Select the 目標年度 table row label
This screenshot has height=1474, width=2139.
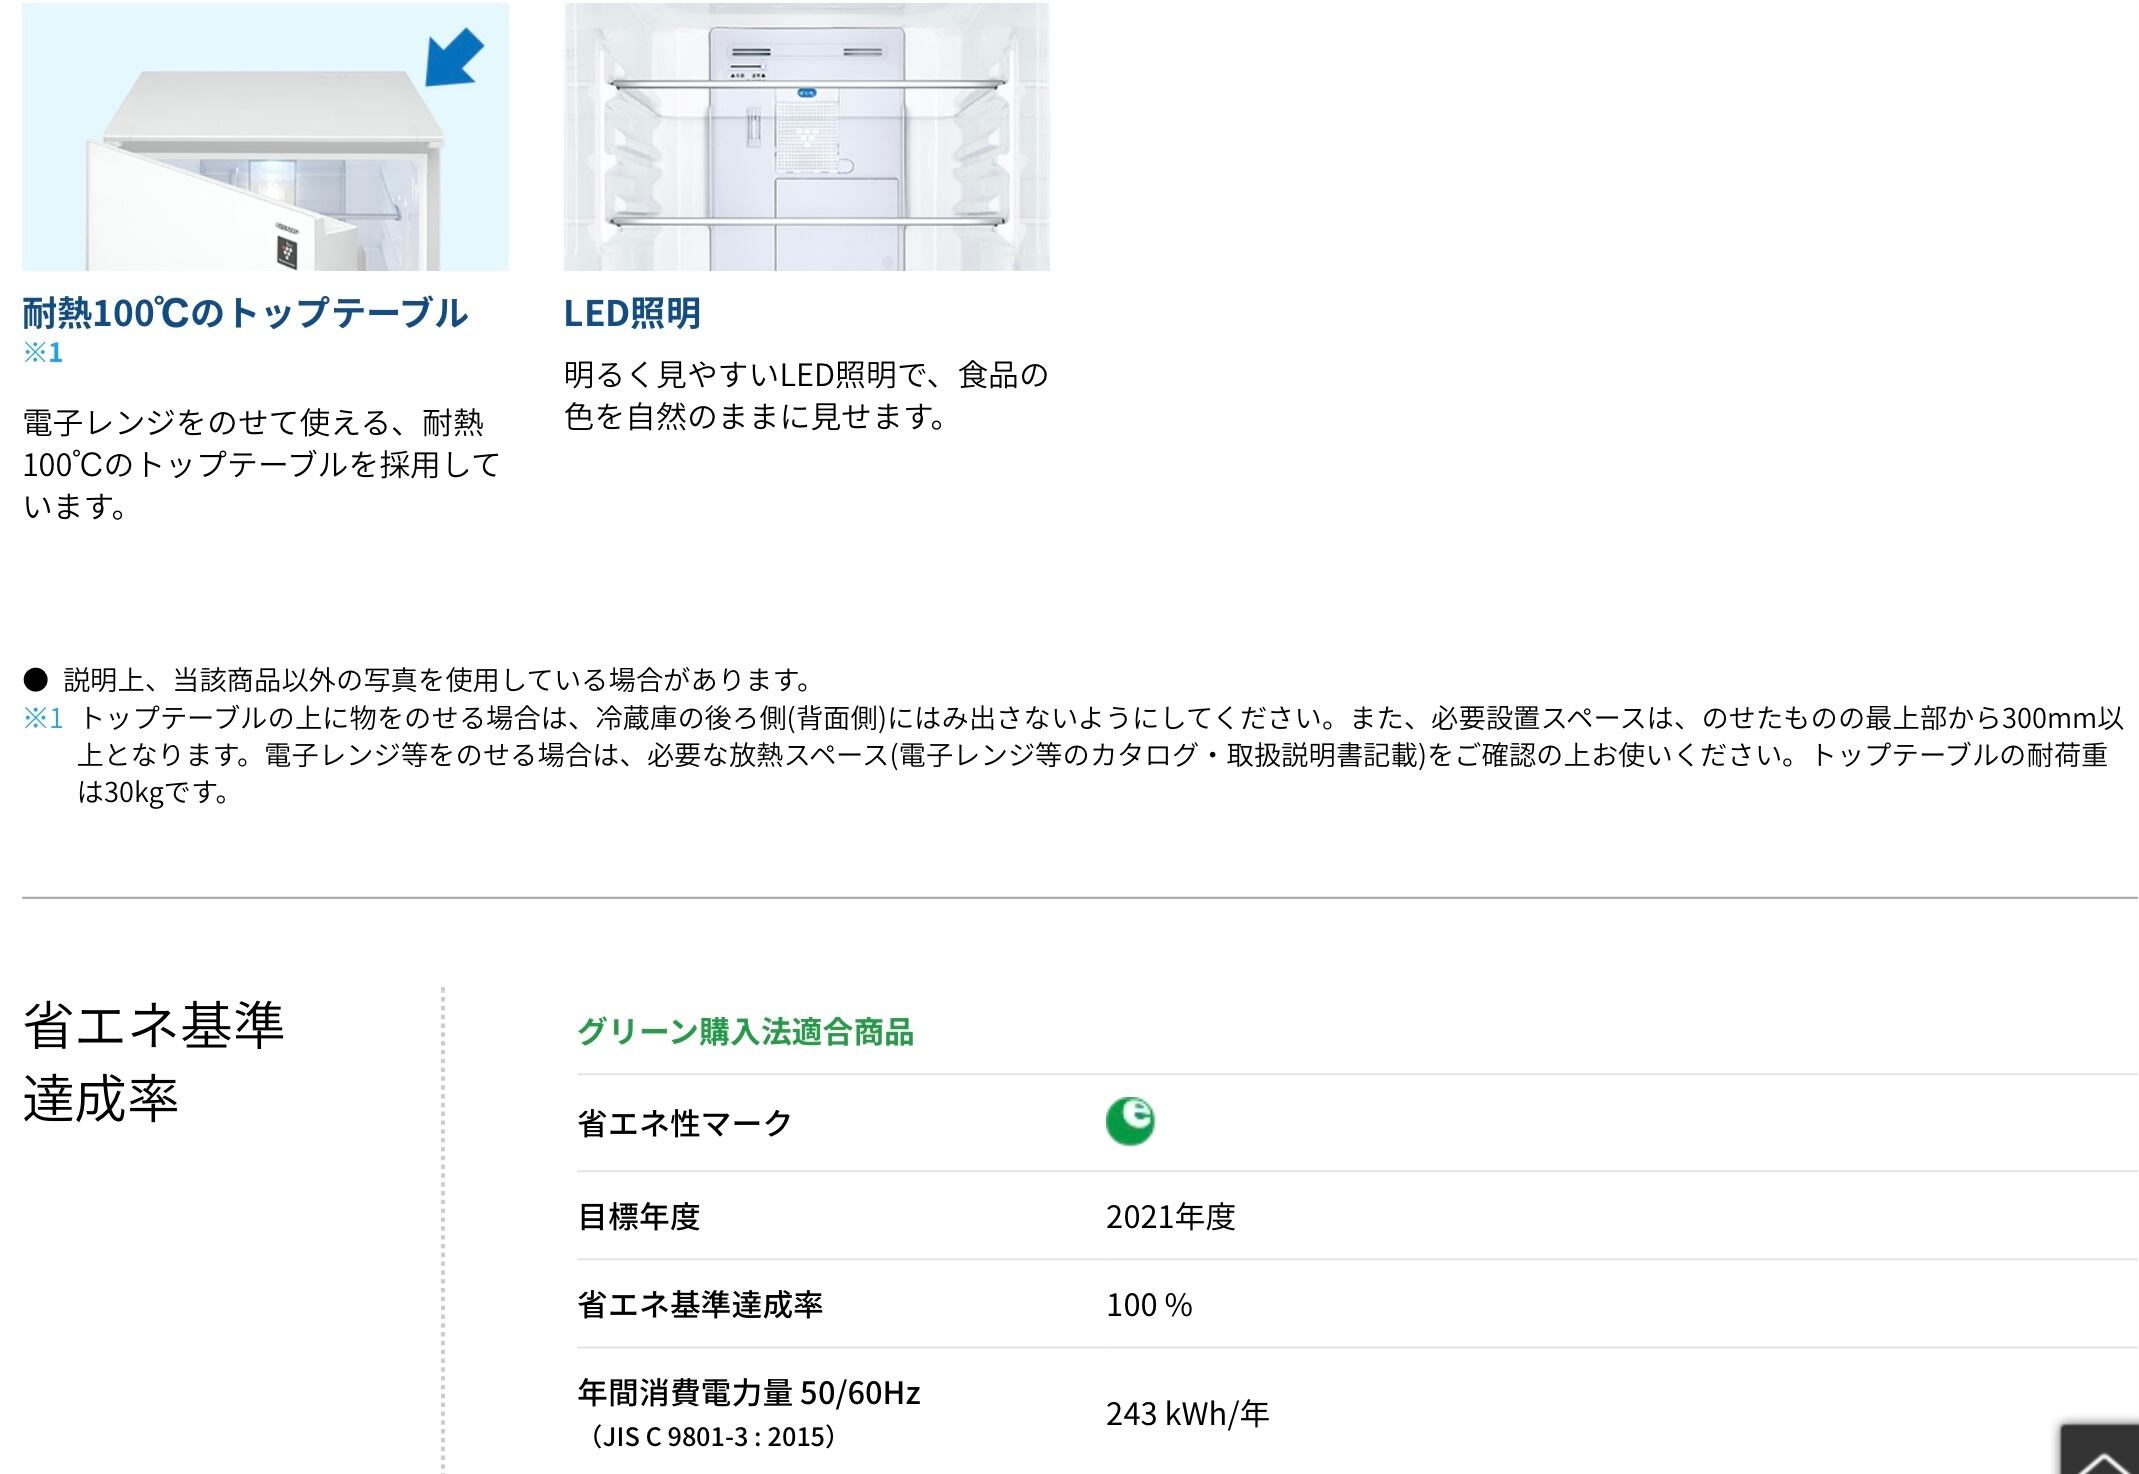coord(639,1216)
